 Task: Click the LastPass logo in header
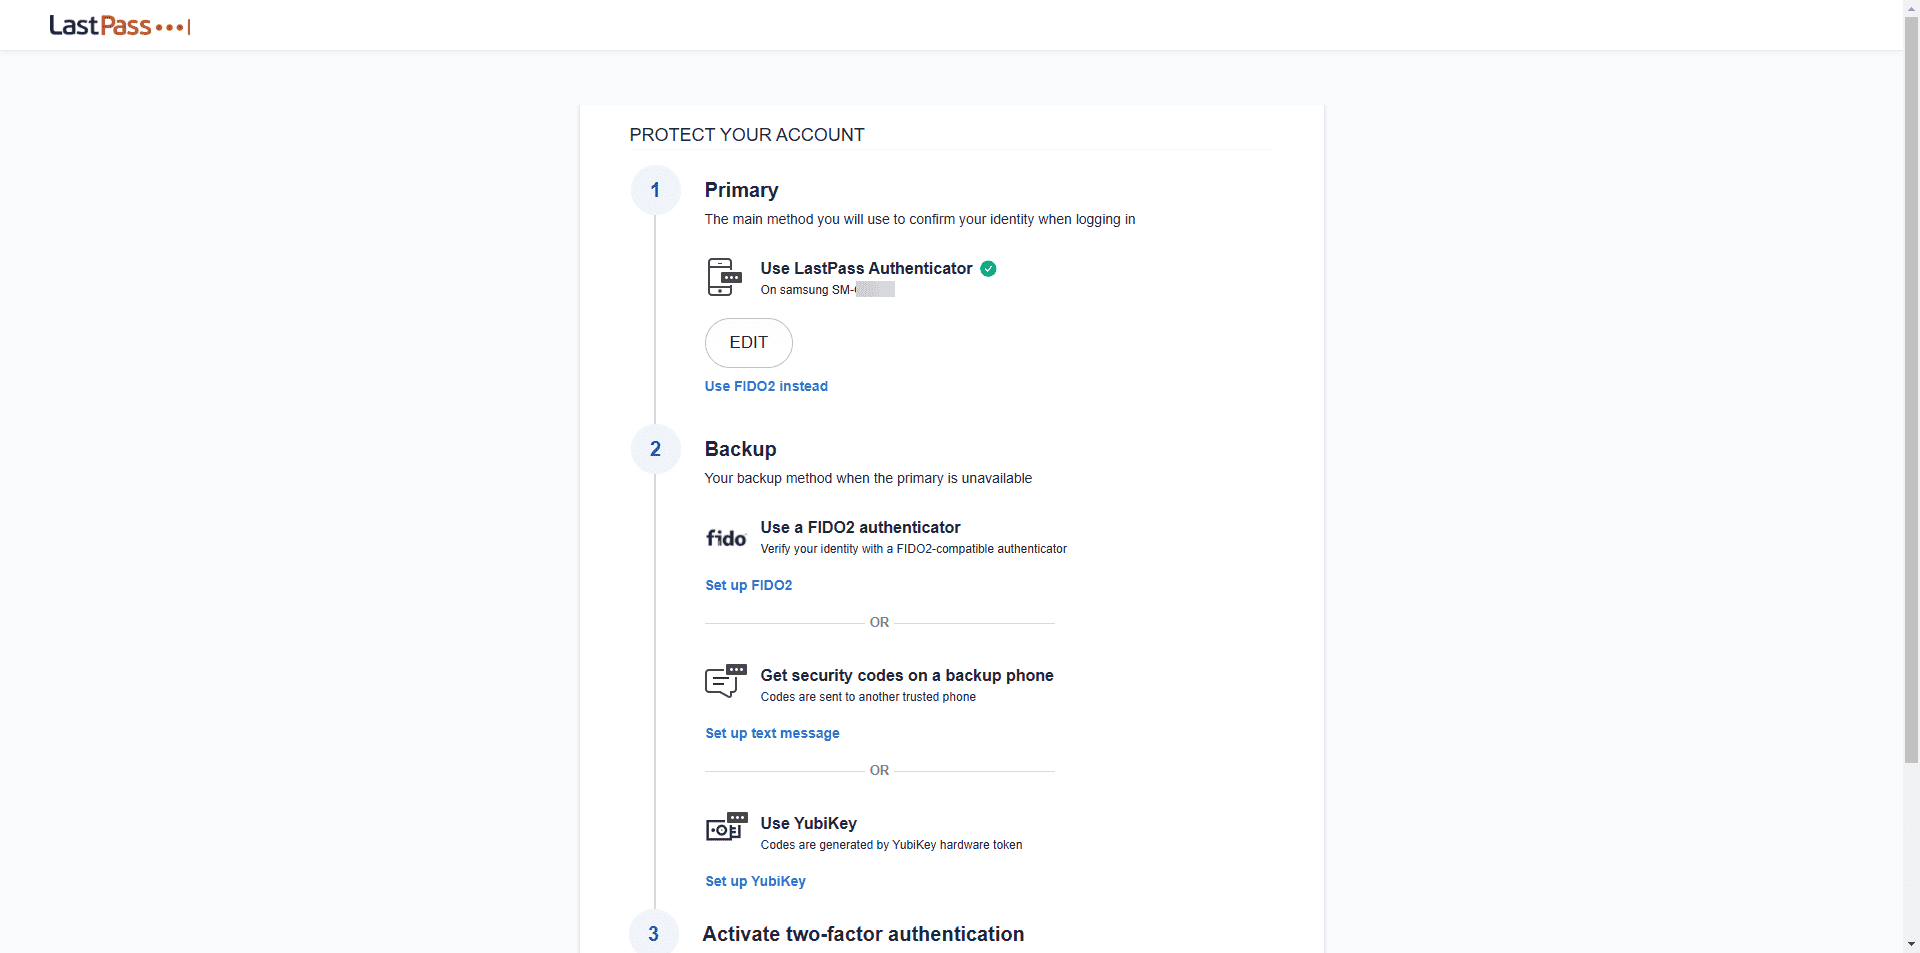(120, 25)
